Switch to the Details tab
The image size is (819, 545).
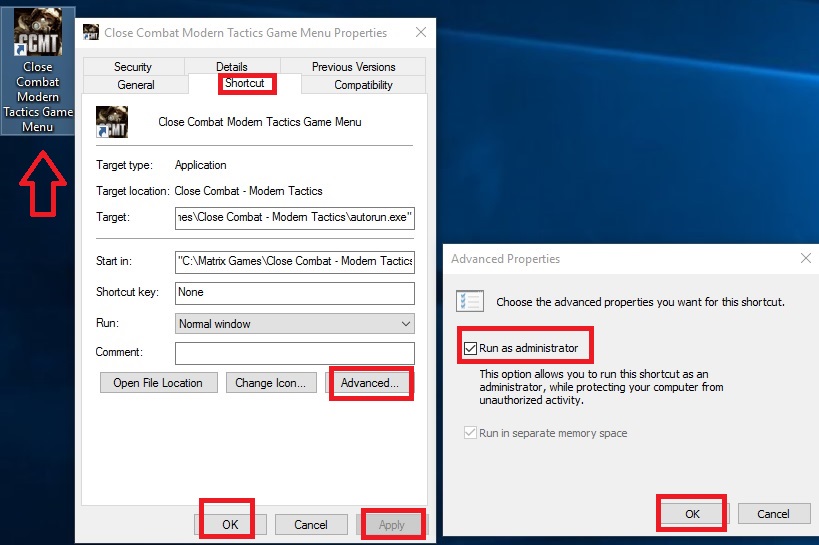click(232, 66)
